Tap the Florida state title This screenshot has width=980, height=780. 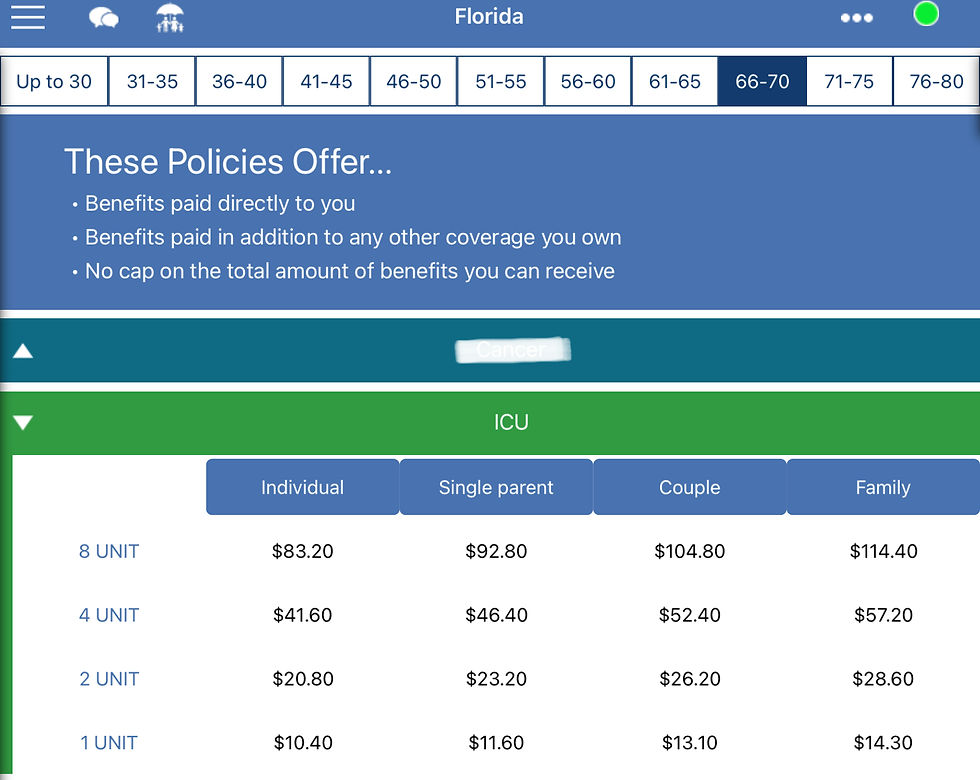(489, 16)
